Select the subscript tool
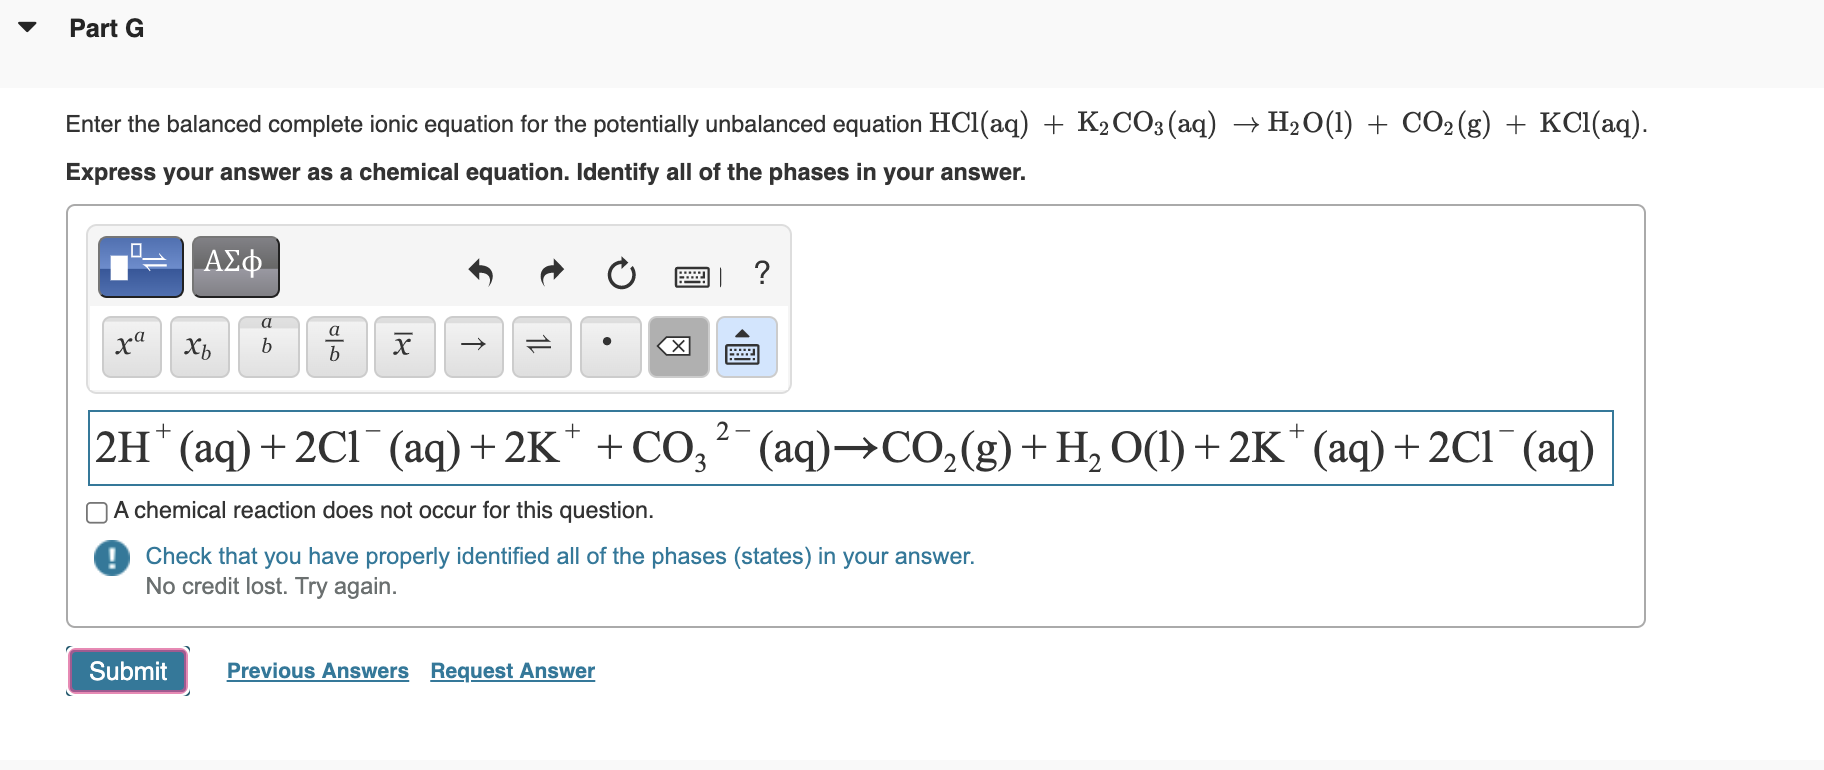Screen dimensions: 1824x770 (199, 346)
